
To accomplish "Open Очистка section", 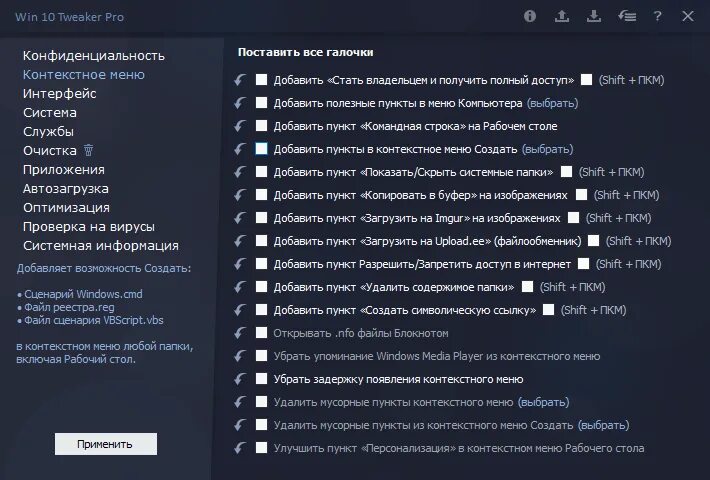I will pyautogui.click(x=50, y=151).
